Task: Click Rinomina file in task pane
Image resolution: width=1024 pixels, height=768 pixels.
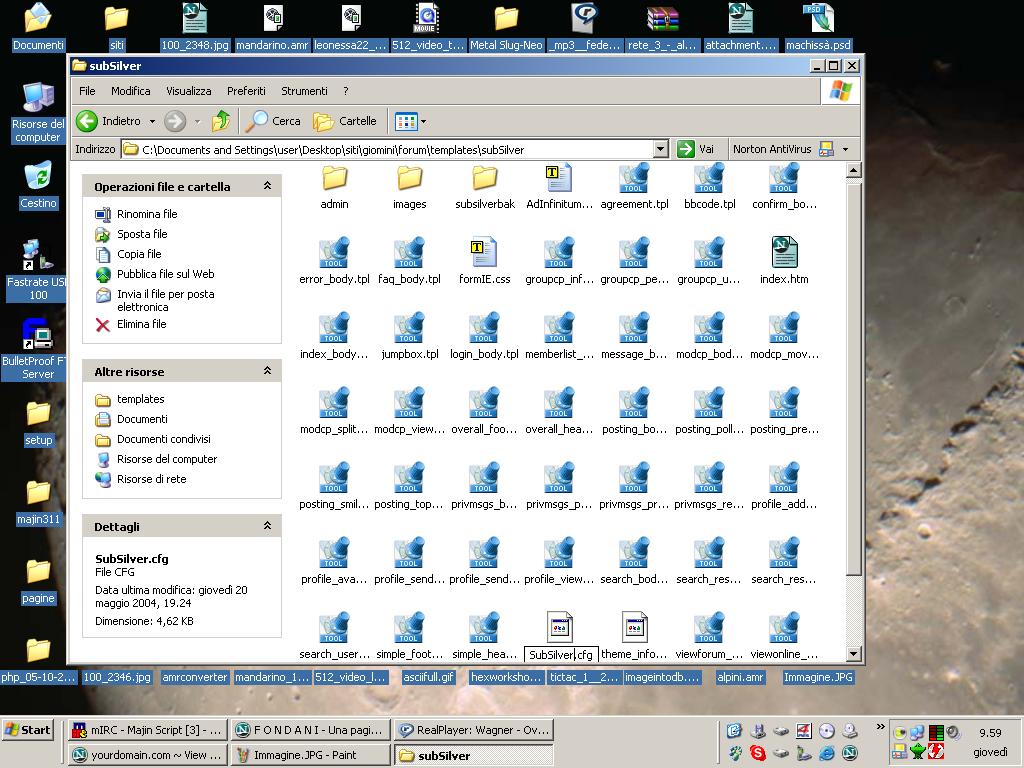Action: (147, 214)
